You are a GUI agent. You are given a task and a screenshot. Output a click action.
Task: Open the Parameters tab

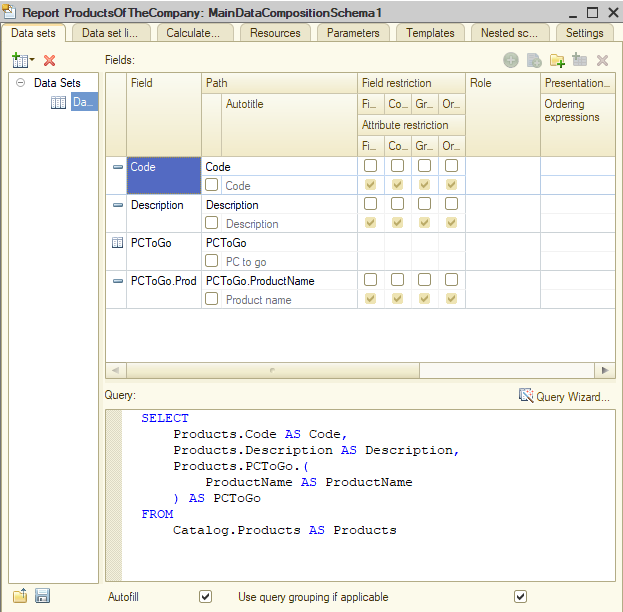pyautogui.click(x=353, y=33)
